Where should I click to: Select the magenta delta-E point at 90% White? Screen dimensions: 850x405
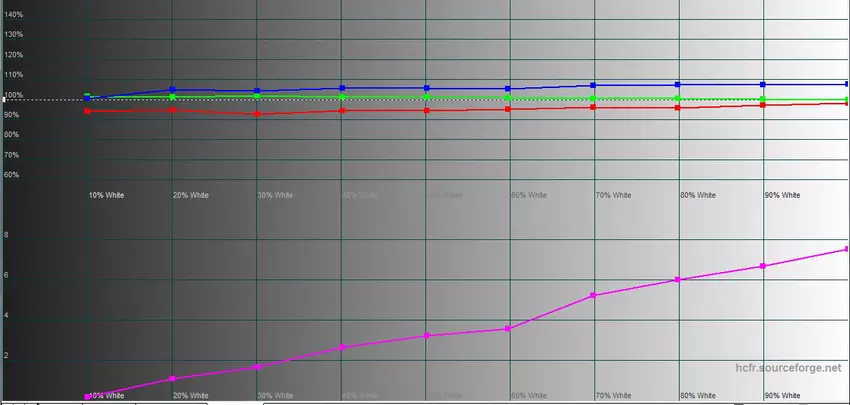tap(763, 266)
